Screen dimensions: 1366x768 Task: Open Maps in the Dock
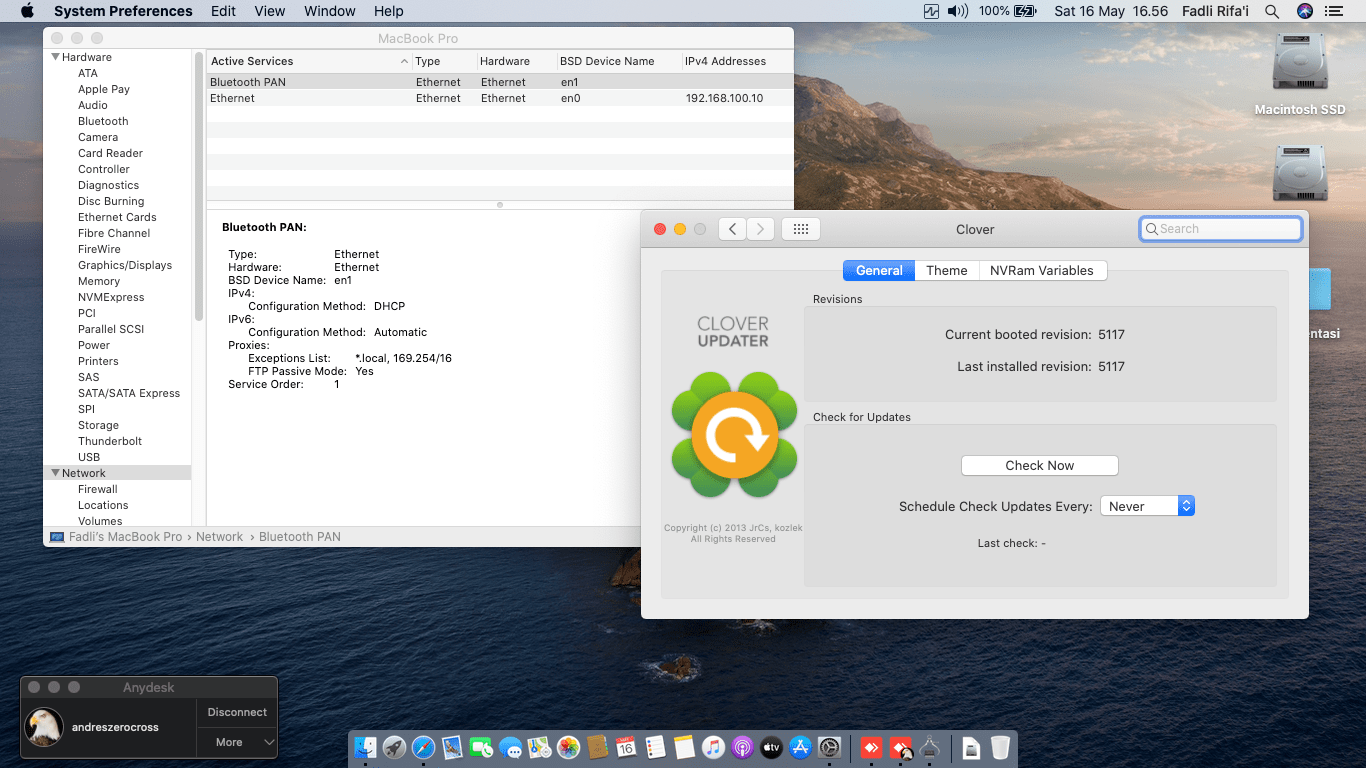(540, 747)
